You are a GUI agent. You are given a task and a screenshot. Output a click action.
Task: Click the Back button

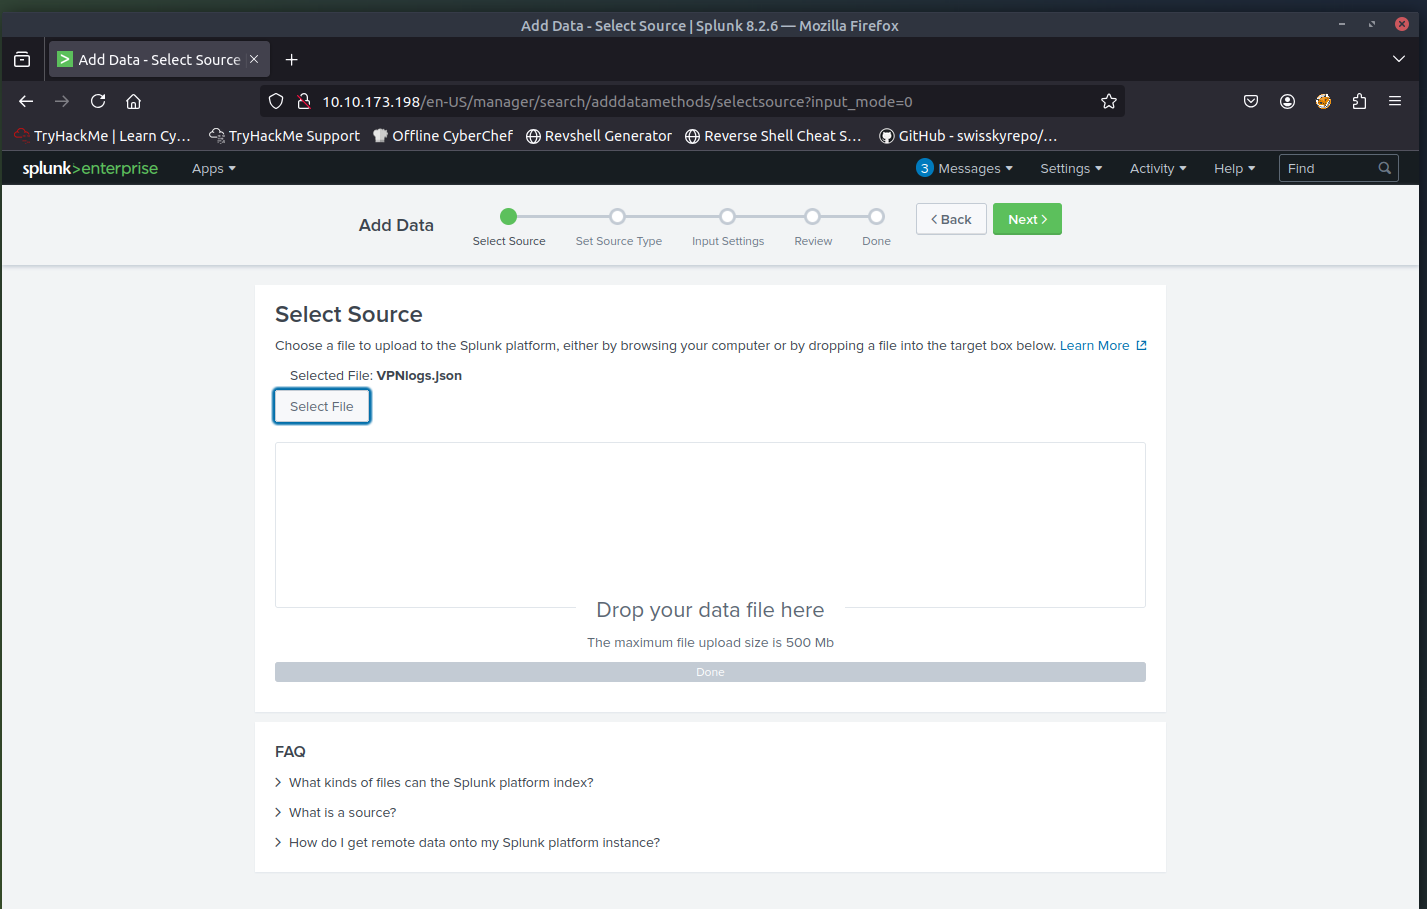click(x=951, y=219)
